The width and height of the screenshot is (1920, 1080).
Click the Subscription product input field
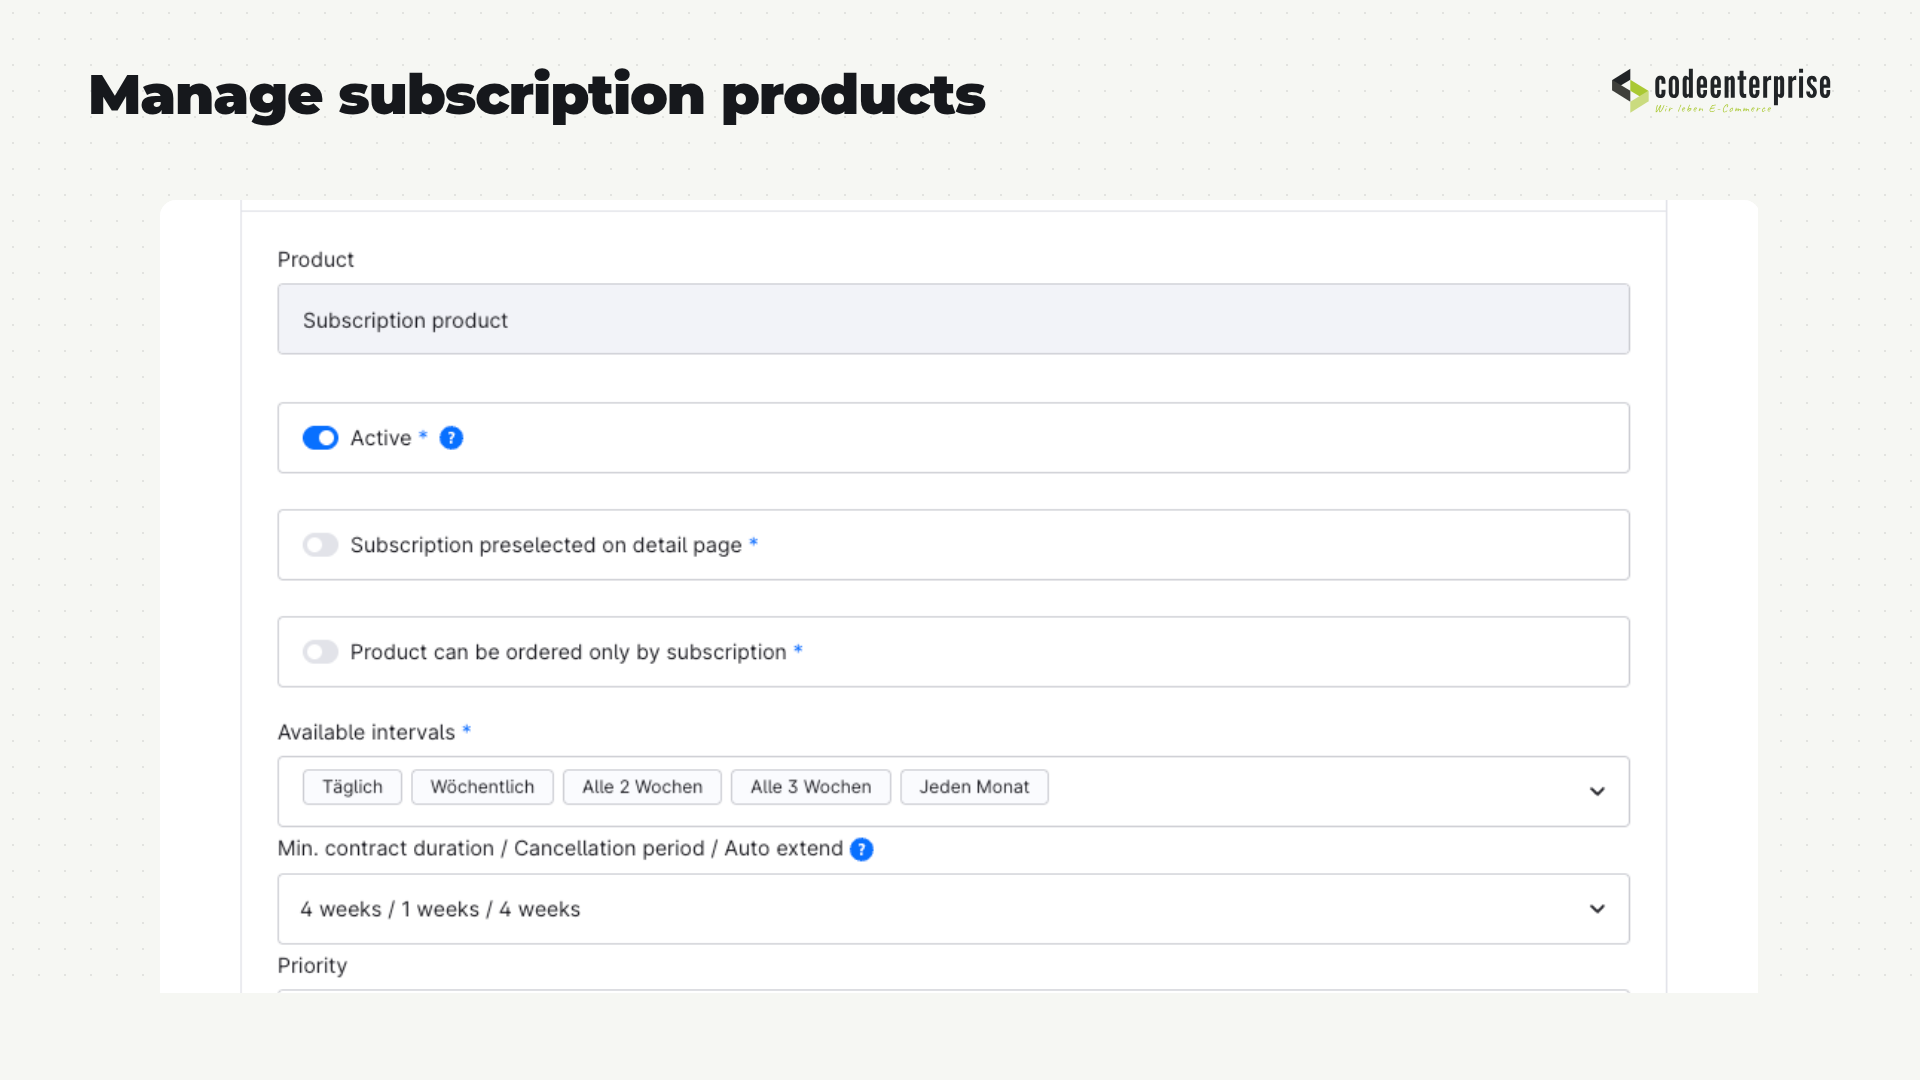pyautogui.click(x=953, y=319)
